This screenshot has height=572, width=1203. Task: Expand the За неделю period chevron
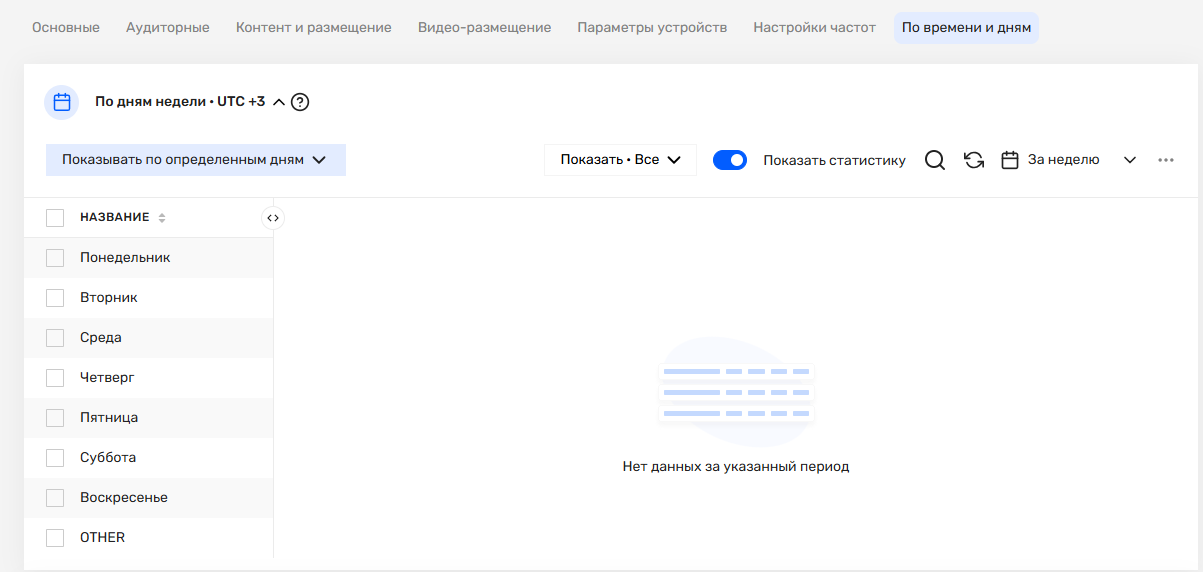pyautogui.click(x=1130, y=160)
